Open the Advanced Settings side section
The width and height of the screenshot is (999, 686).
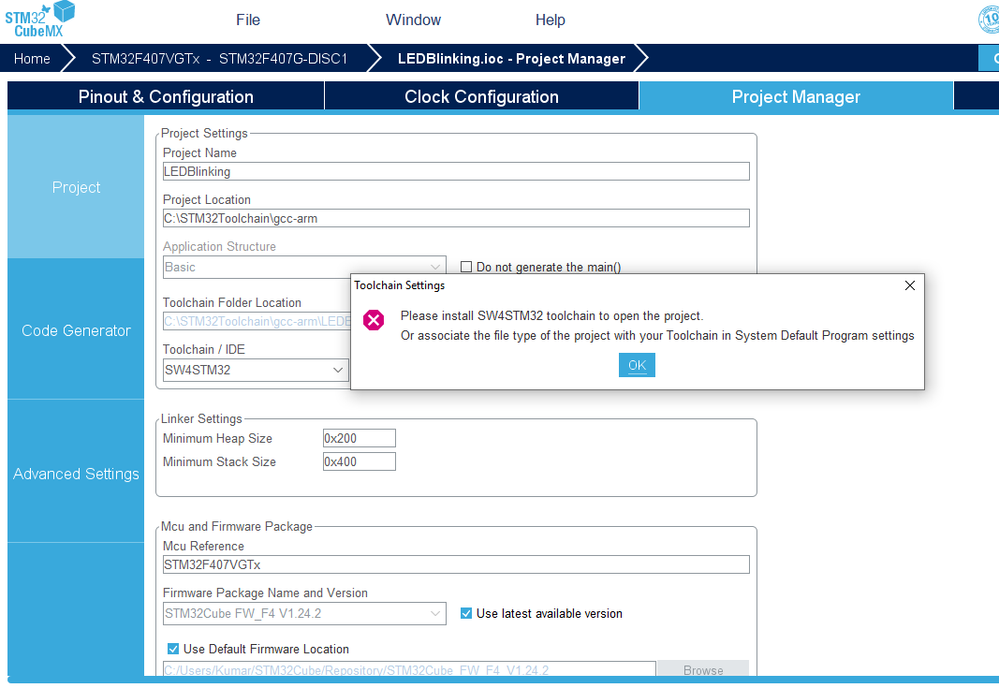click(x=76, y=473)
